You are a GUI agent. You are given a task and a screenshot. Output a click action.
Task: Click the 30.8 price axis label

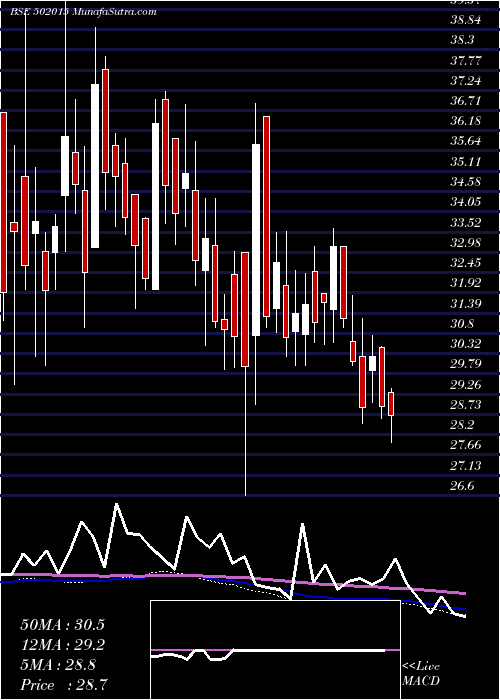[462, 324]
